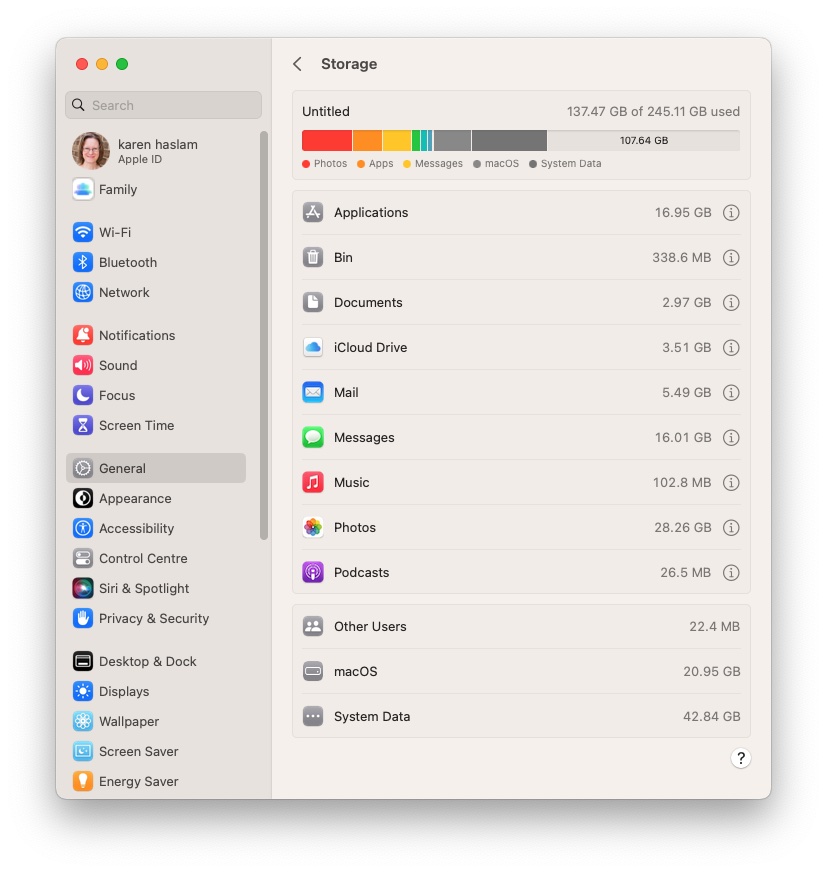Click the Documents row label
This screenshot has width=827, height=873.
tap(368, 302)
